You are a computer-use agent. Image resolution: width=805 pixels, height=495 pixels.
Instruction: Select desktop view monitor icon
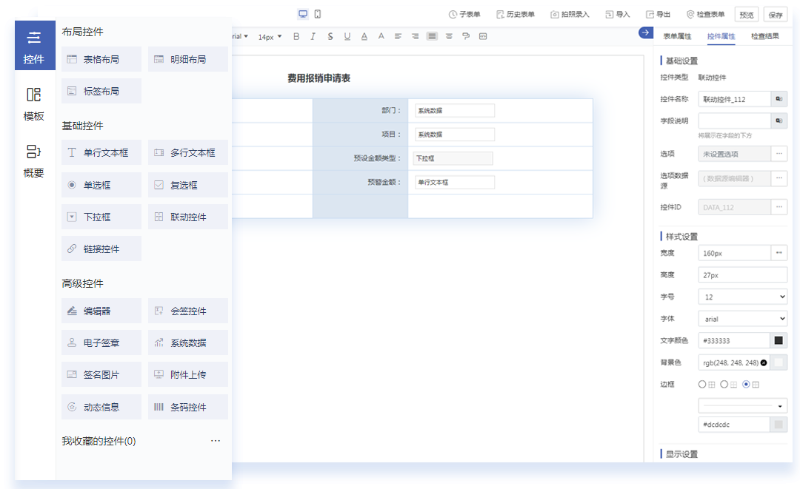click(x=303, y=14)
